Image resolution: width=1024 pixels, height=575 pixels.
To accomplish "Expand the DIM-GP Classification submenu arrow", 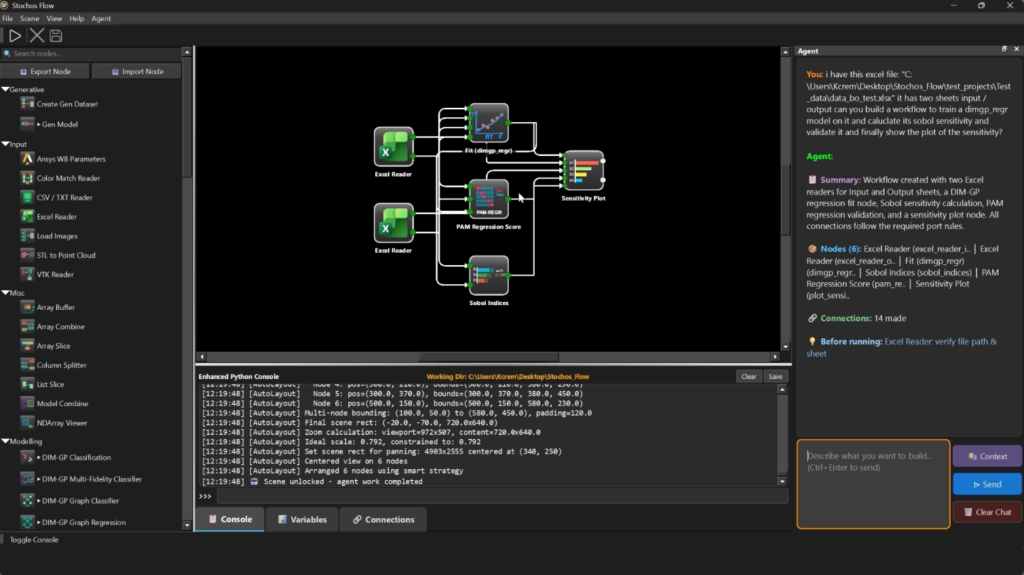I will click(x=38, y=457).
